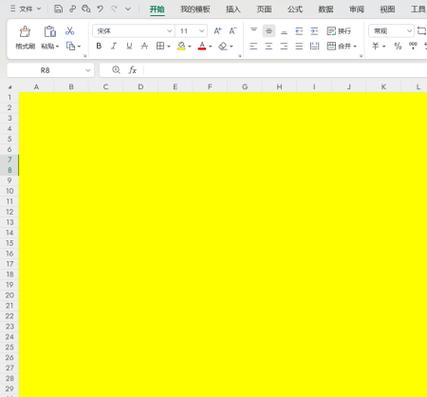
Task: Open the font size dropdown
Action: [202, 31]
